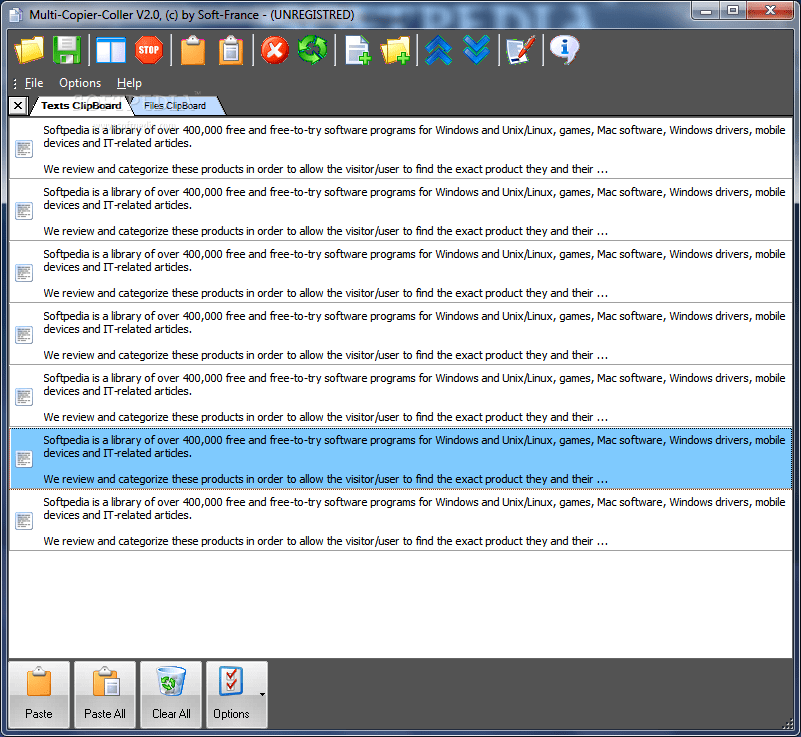Image resolution: width=801 pixels, height=737 pixels.
Task: Click the window resize grip corner
Action: 787,723
